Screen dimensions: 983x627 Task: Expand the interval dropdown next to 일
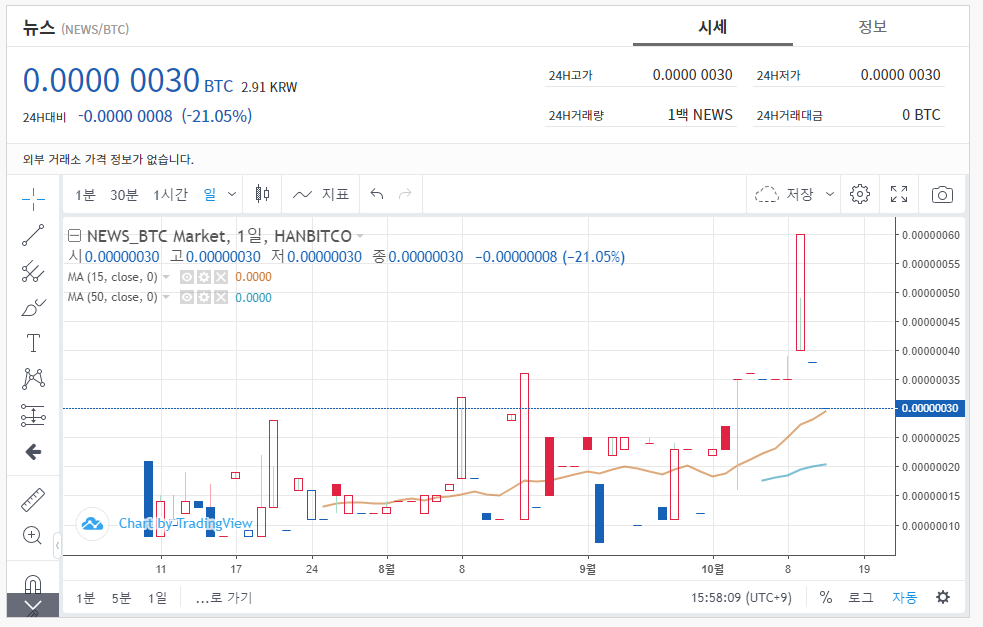pos(232,194)
